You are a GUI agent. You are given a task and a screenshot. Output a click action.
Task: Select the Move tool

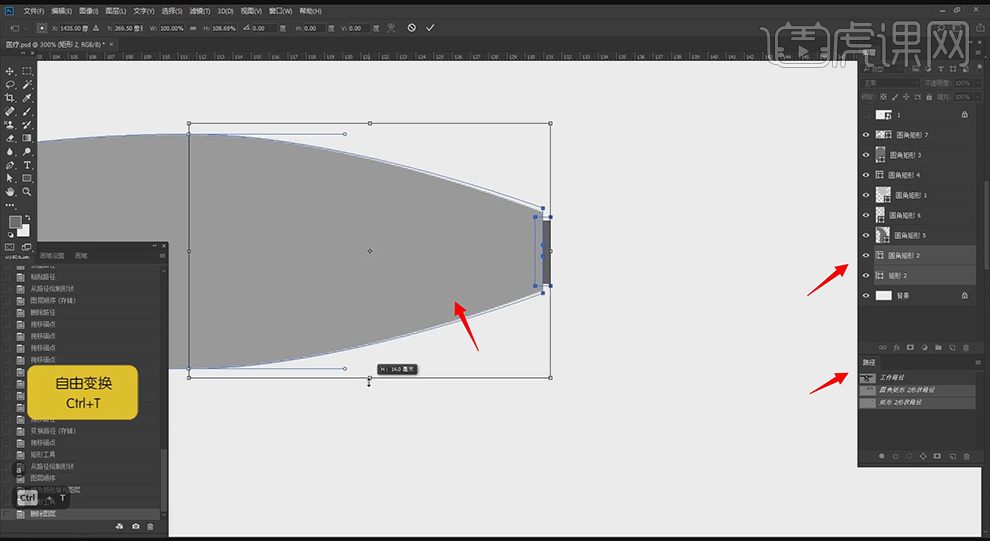pyautogui.click(x=9, y=71)
